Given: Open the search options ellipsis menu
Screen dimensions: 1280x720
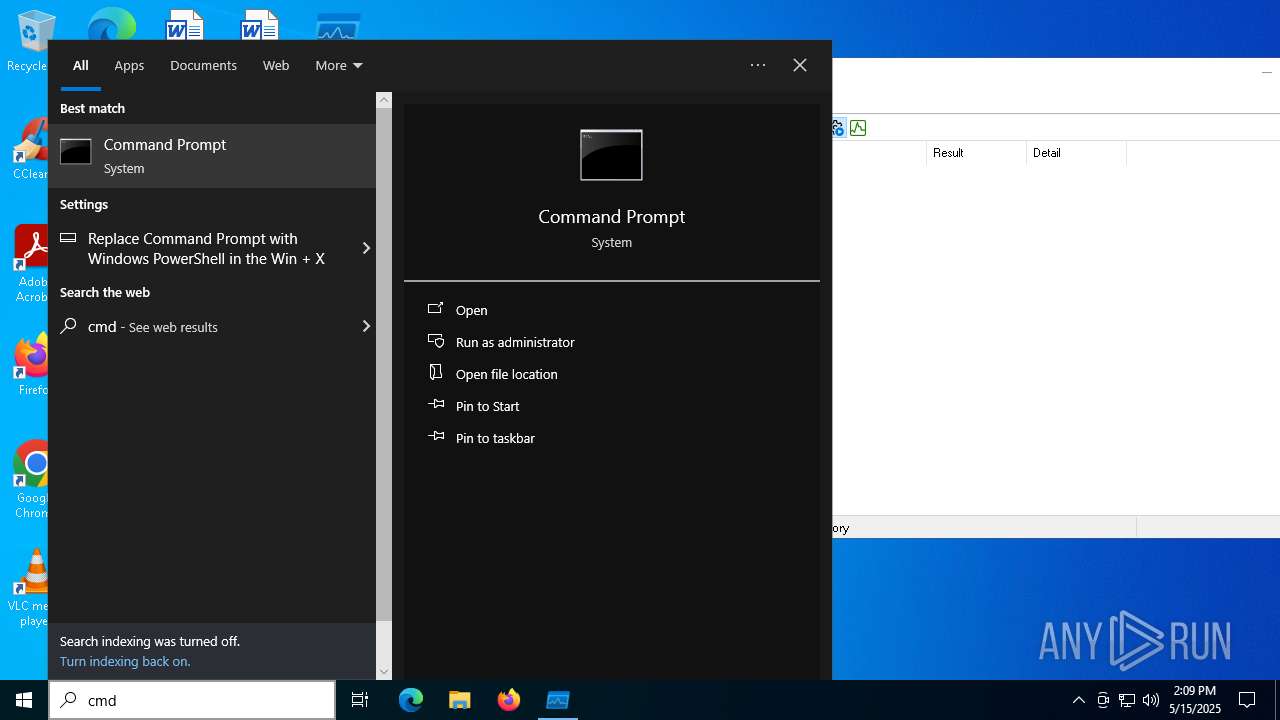Looking at the screenshot, I should click(x=758, y=65).
